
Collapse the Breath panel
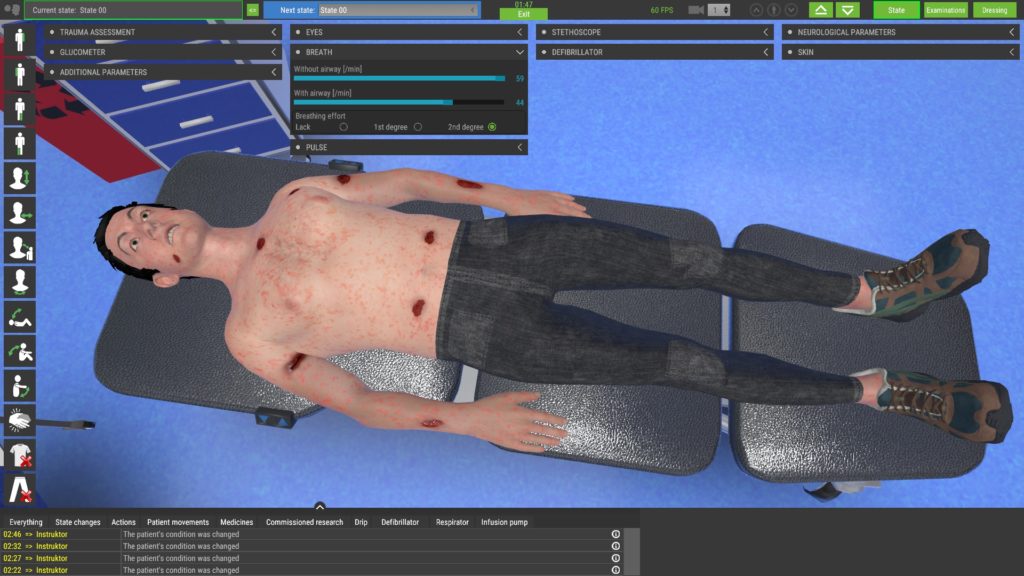point(518,52)
